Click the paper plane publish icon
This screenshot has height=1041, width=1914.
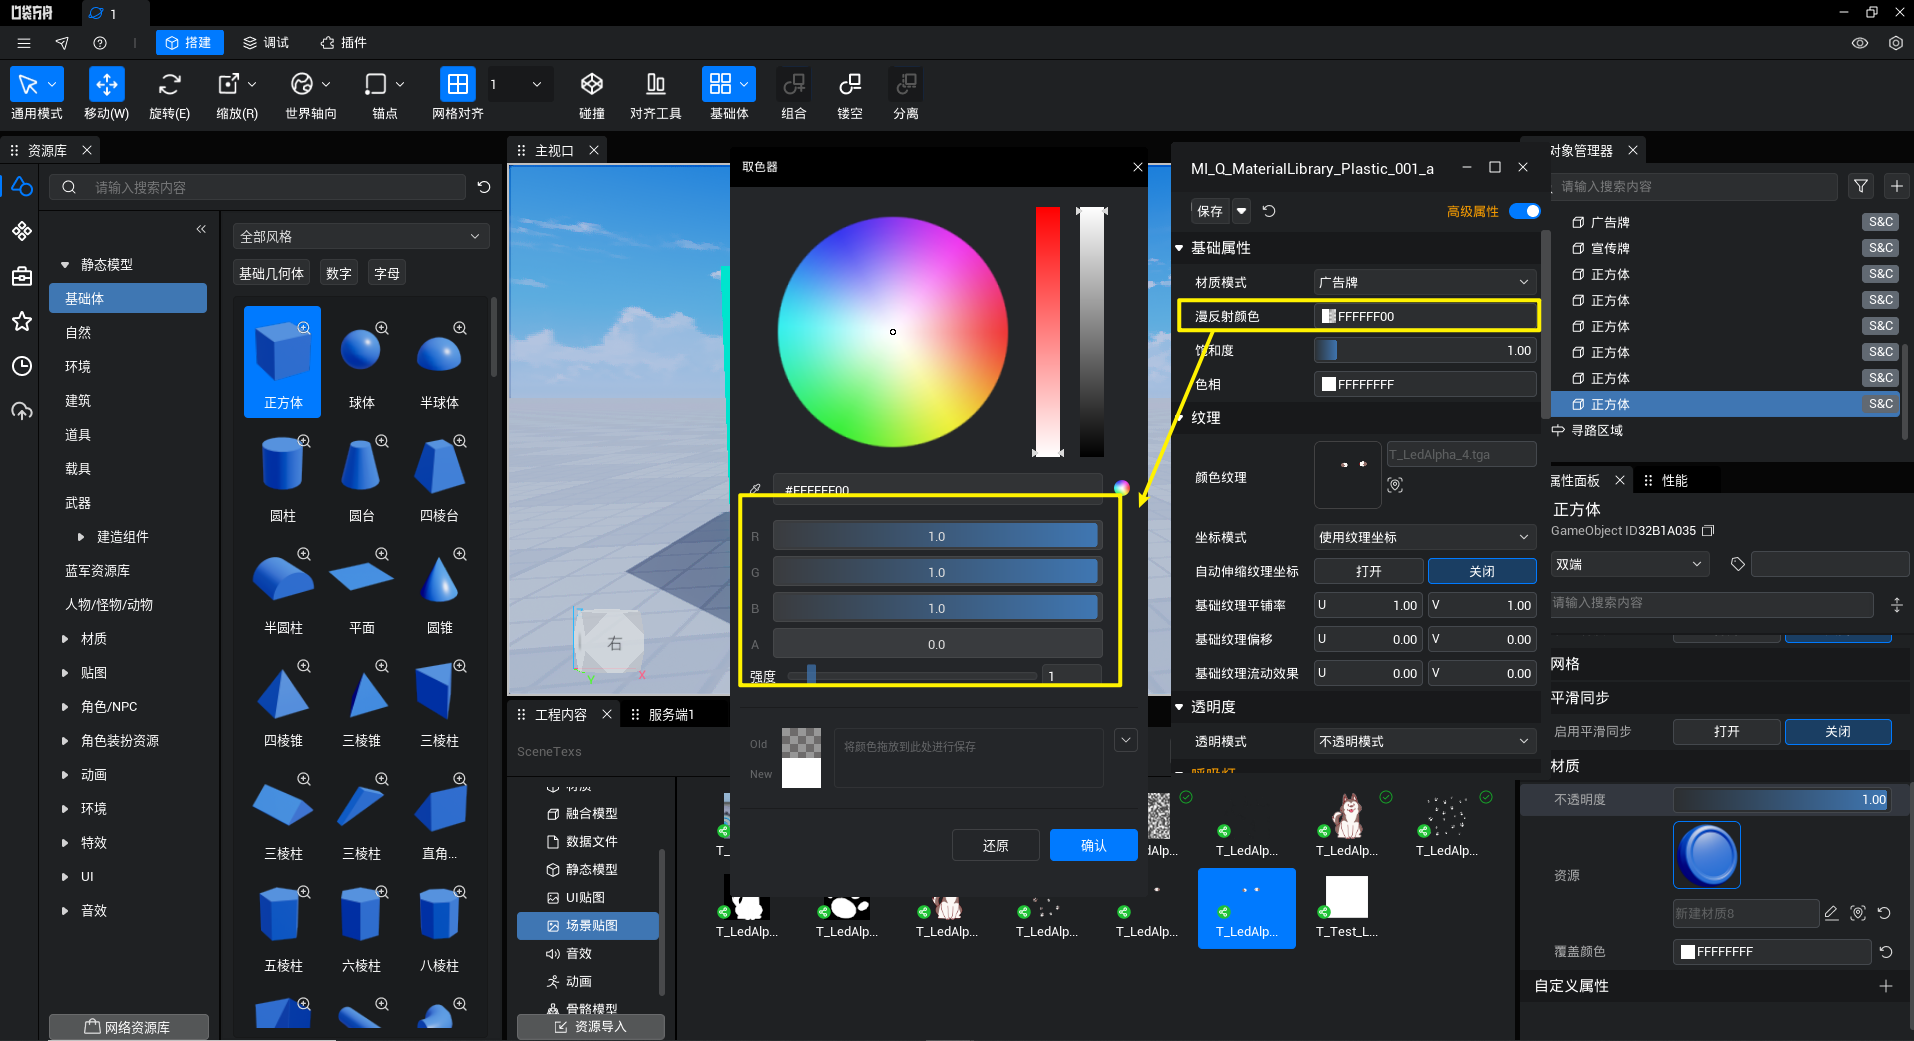(62, 43)
